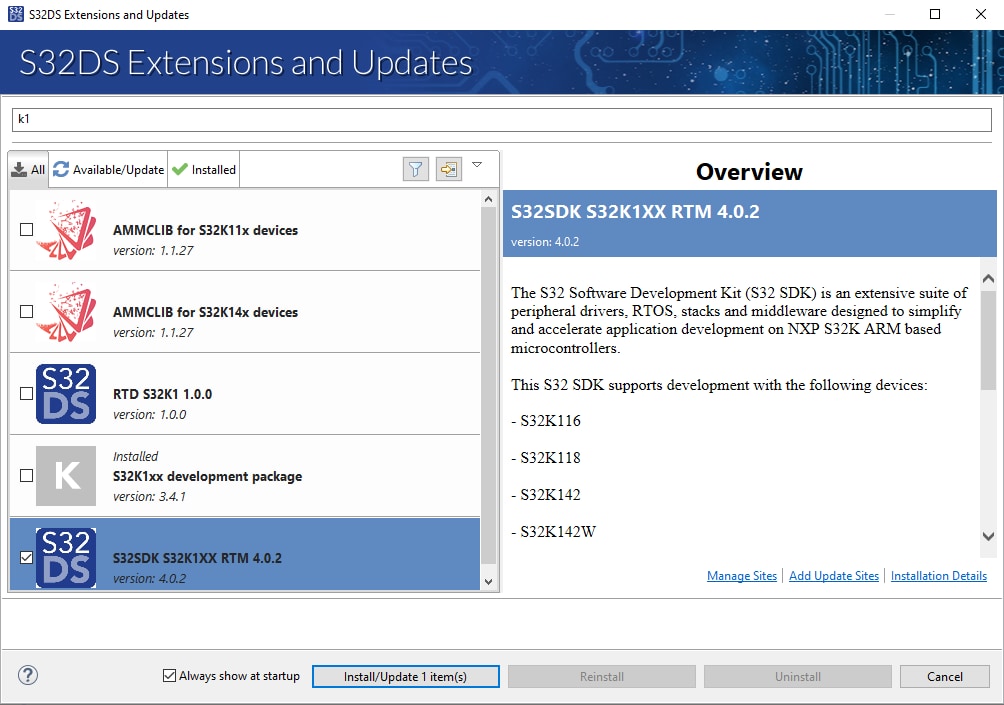
Task: Disable Always show at startup
Action: [x=169, y=676]
